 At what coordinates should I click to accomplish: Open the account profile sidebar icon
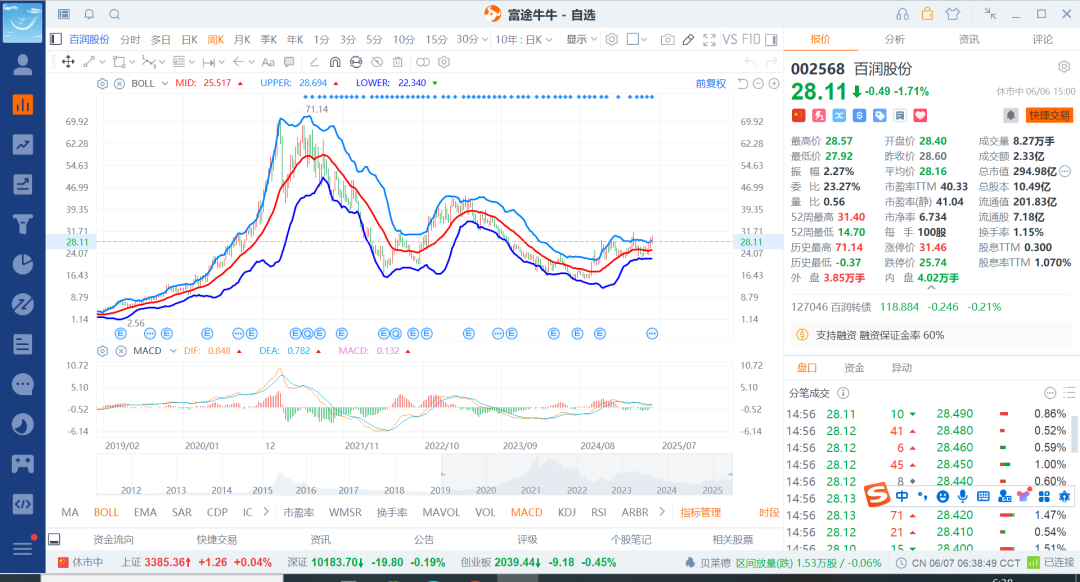(x=23, y=65)
